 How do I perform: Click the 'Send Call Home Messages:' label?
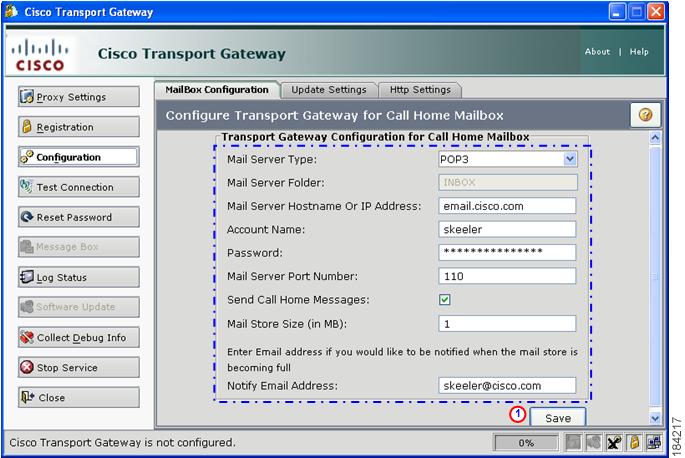pyautogui.click(x=298, y=300)
